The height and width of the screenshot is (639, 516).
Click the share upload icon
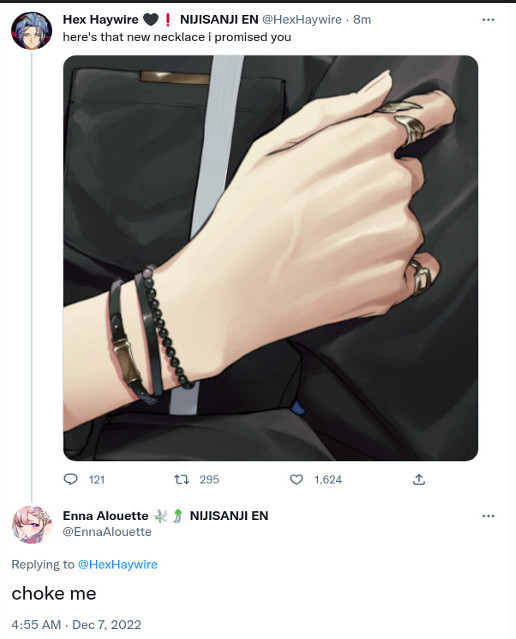(x=419, y=480)
